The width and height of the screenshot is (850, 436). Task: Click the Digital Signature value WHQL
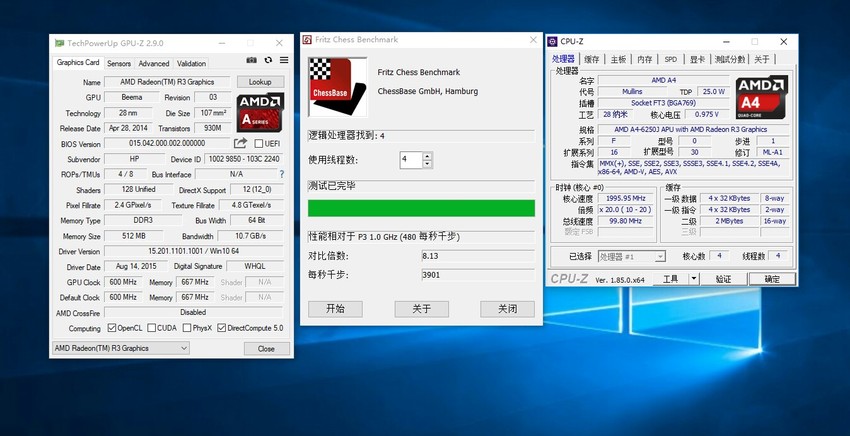[255, 266]
